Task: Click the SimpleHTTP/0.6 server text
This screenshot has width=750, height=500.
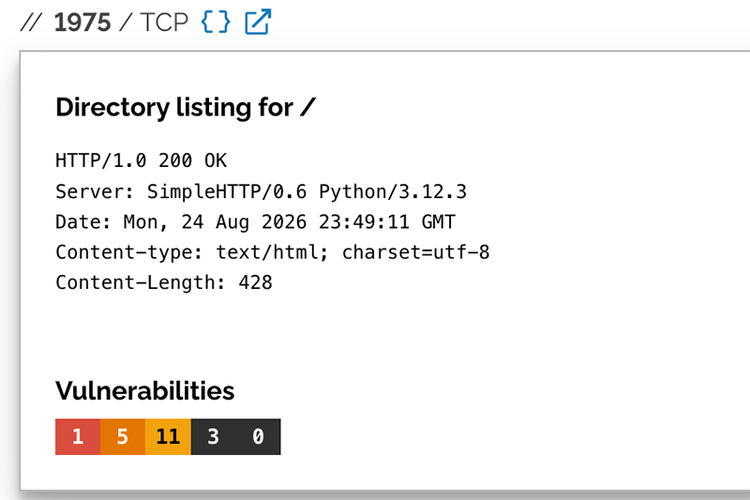Action: pos(227,192)
